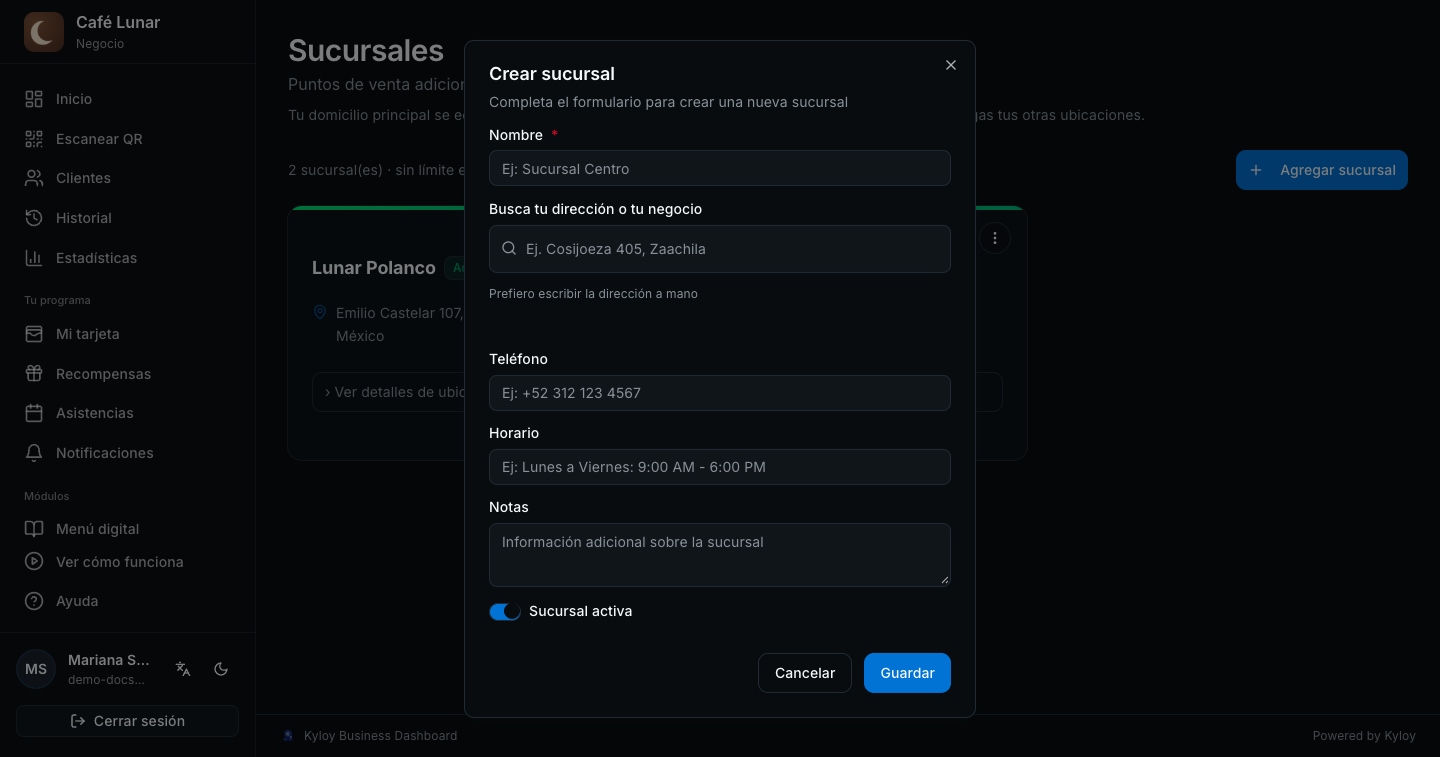Click the Escanear QR code icon
The height and width of the screenshot is (757, 1440).
pyautogui.click(x=34, y=139)
